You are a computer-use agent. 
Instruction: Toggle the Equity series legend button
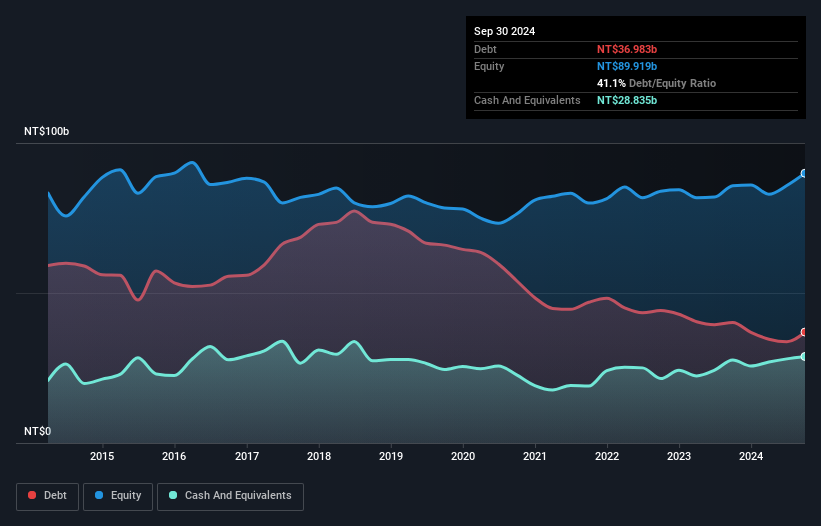point(118,496)
